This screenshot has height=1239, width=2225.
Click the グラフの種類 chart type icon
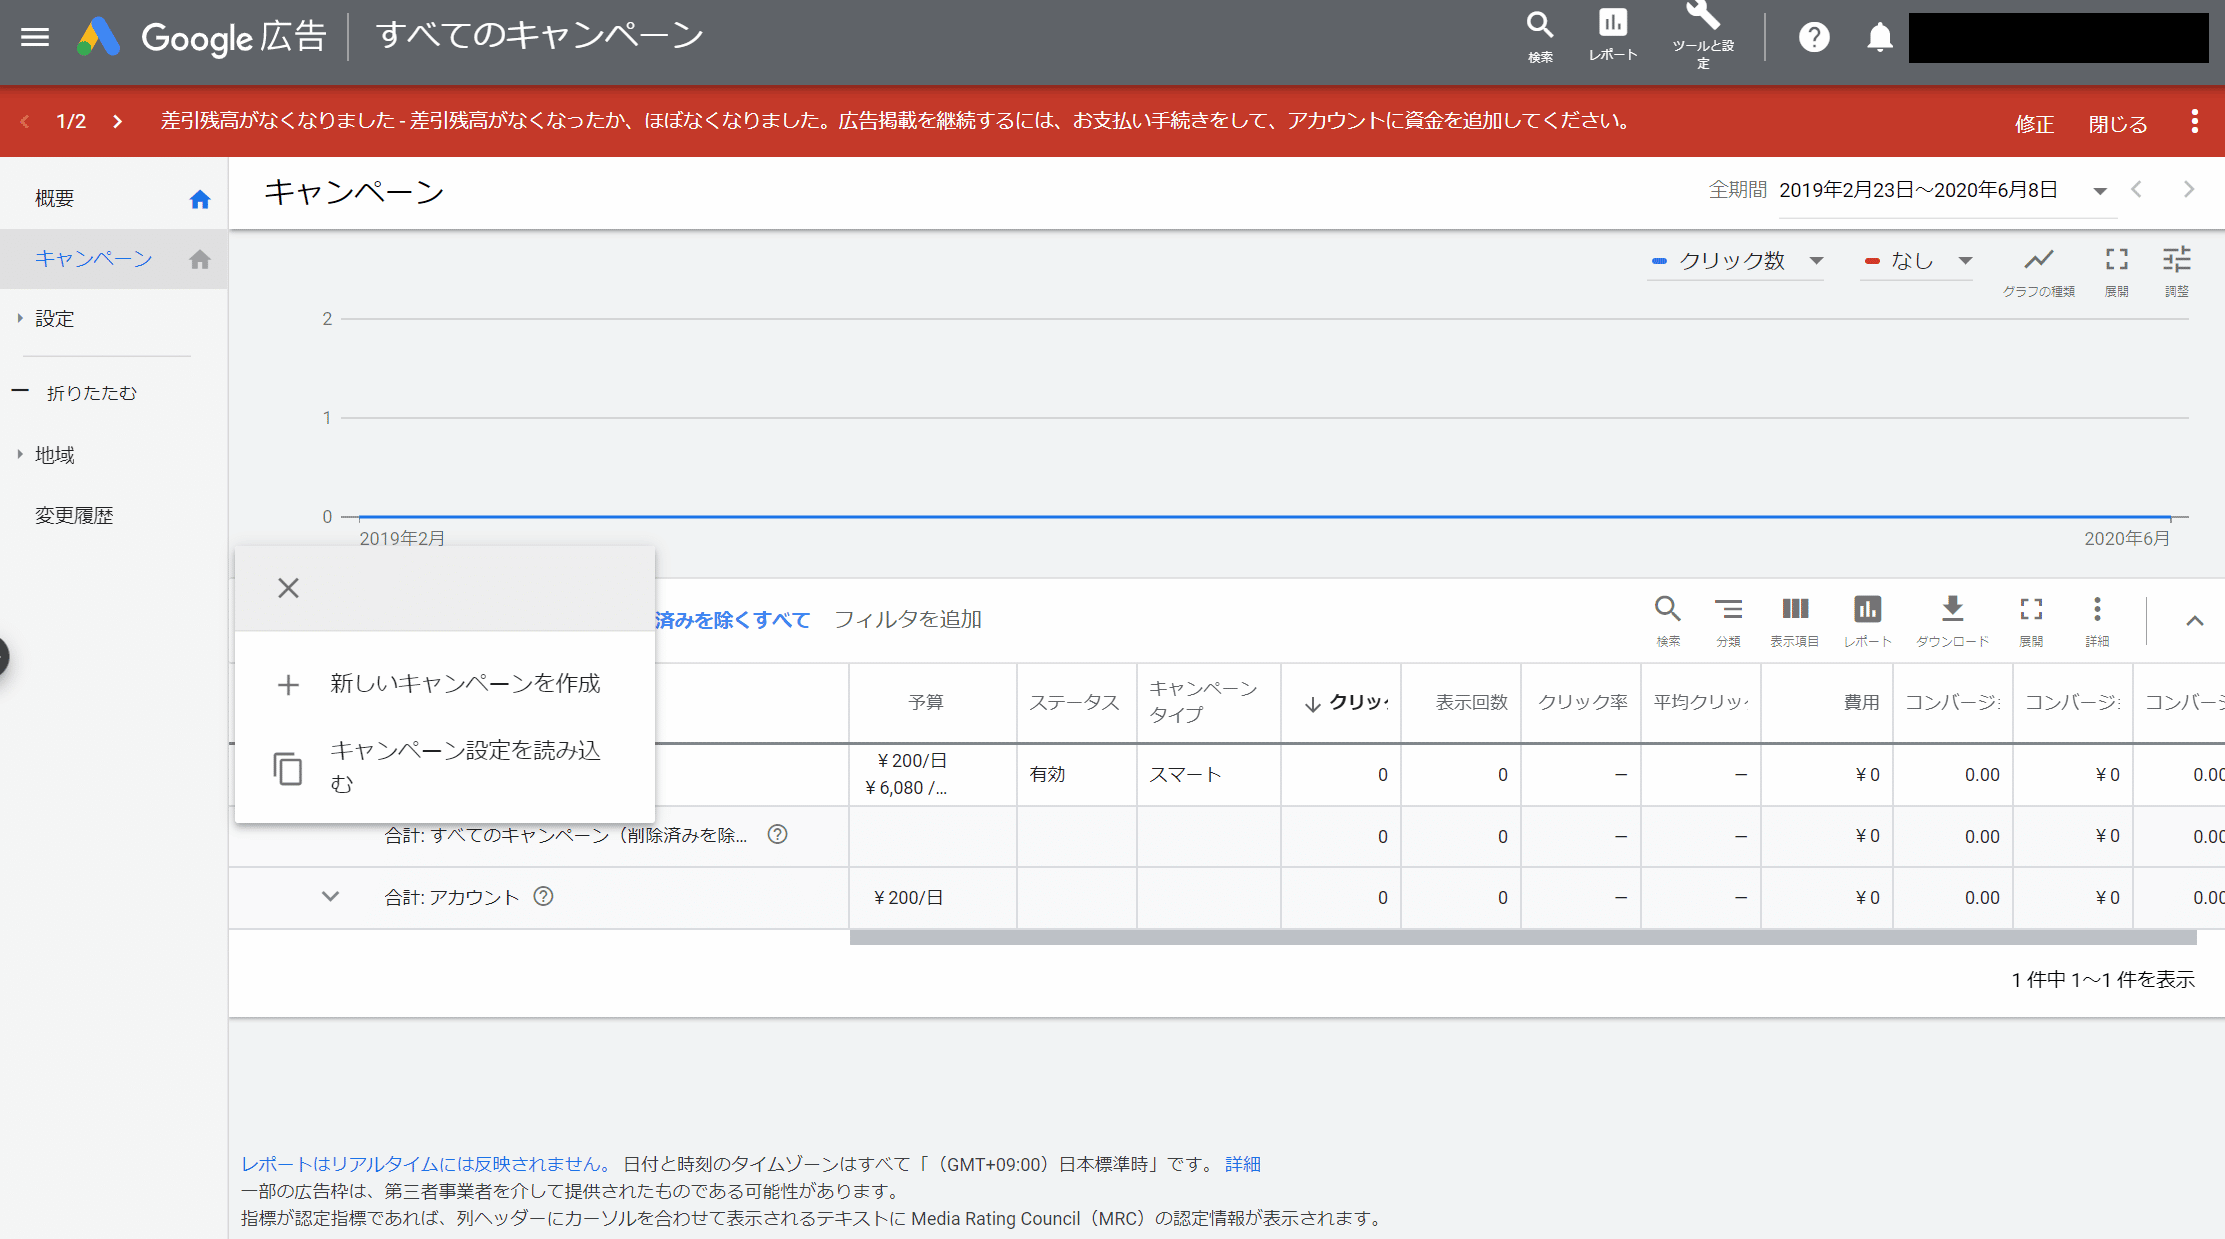pos(2038,261)
